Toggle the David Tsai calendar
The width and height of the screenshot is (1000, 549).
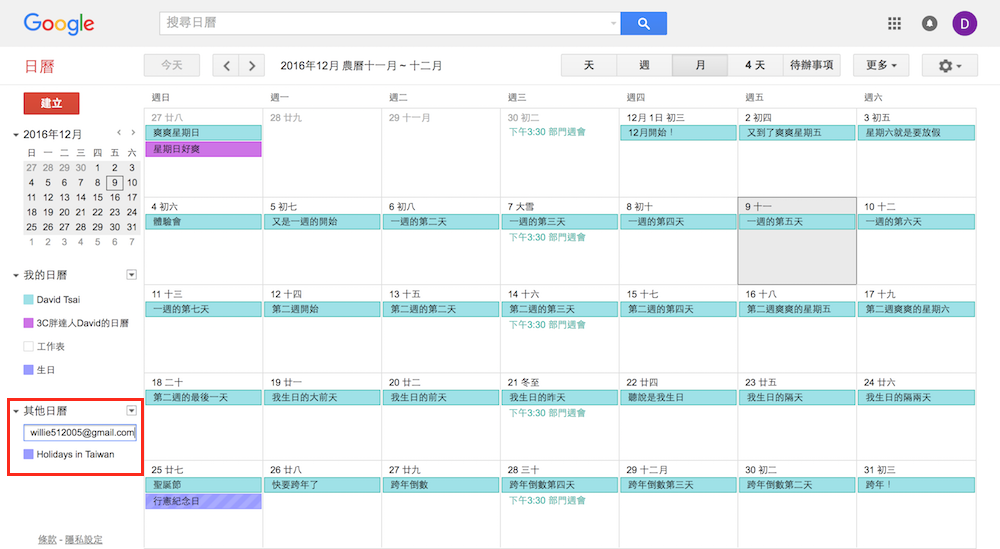point(28,299)
